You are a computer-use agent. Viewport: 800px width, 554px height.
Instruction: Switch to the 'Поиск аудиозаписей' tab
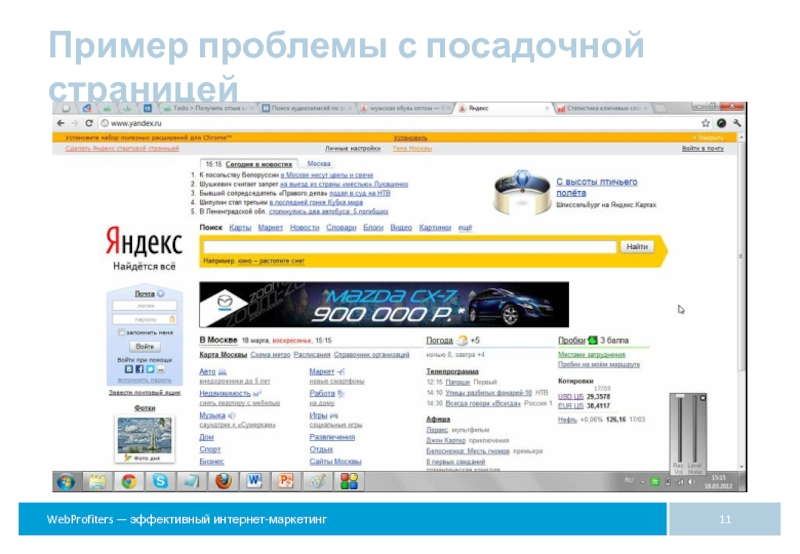coord(308,108)
